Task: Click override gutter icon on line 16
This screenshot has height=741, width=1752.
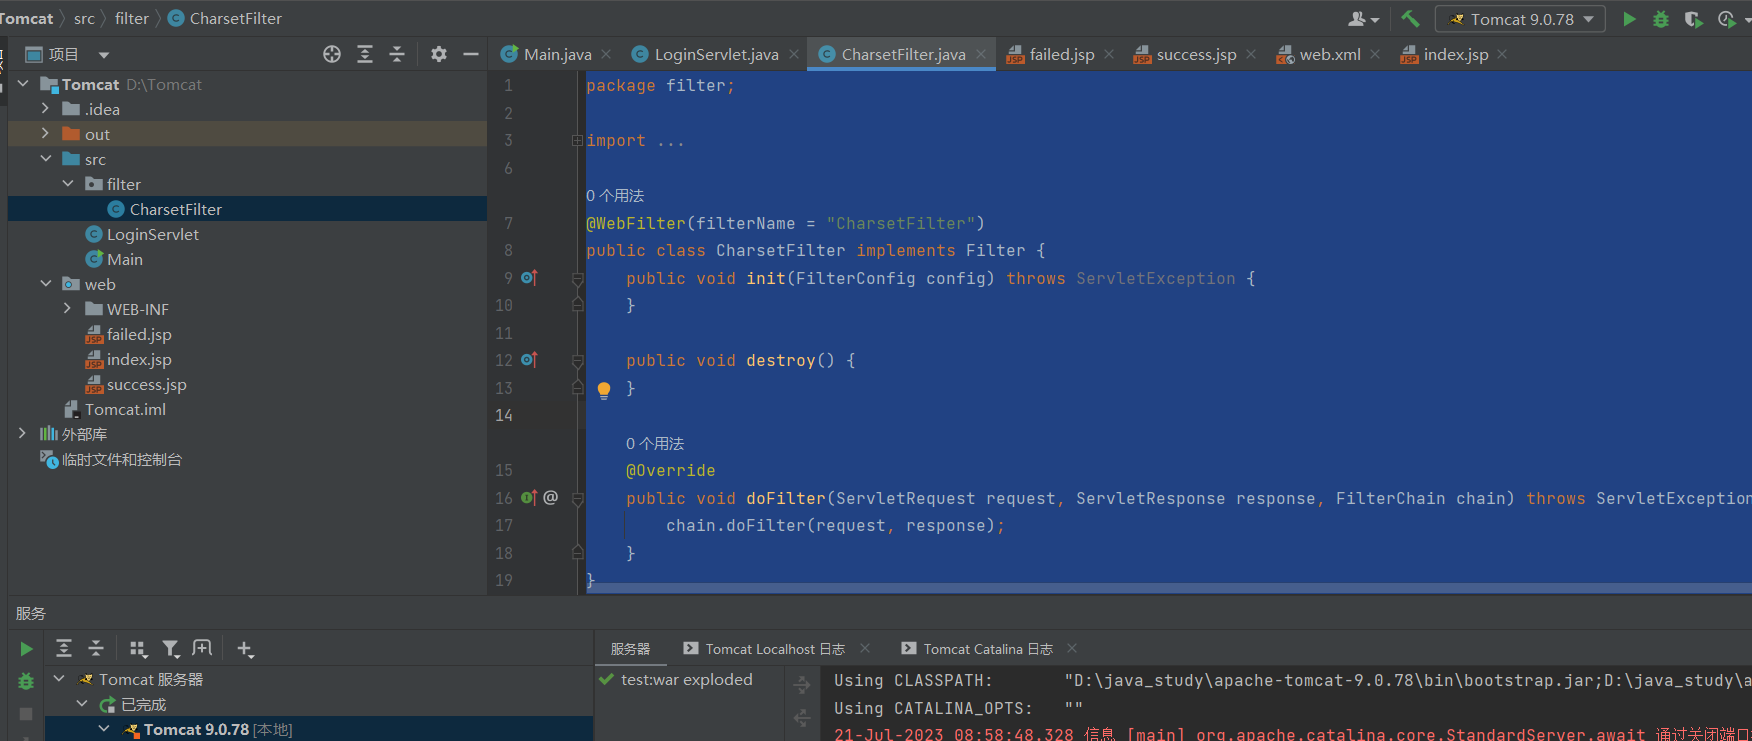Action: coord(529,498)
